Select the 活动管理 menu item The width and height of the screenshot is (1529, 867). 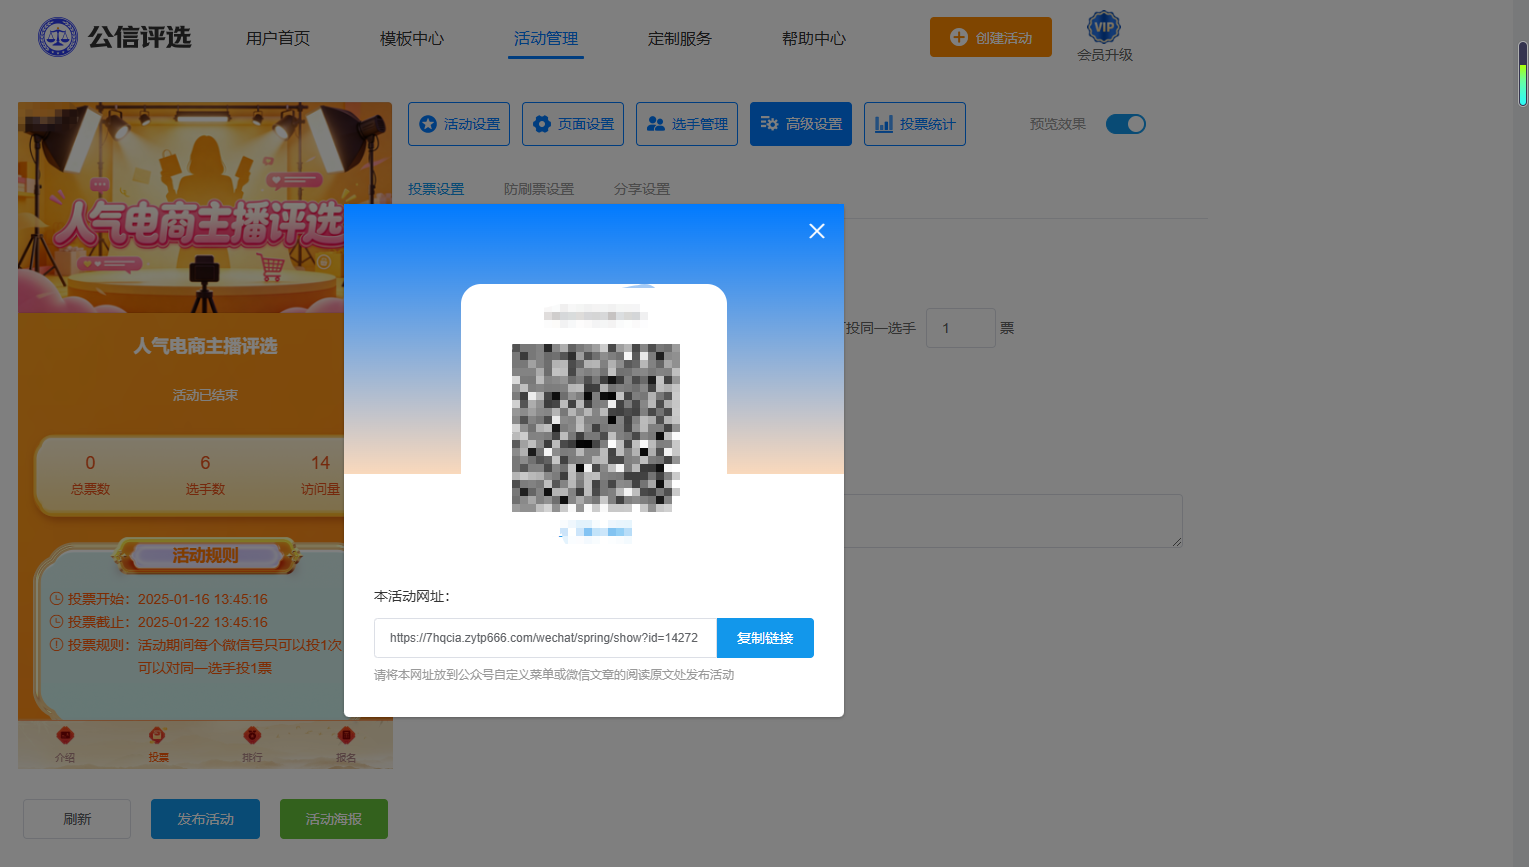(x=546, y=38)
